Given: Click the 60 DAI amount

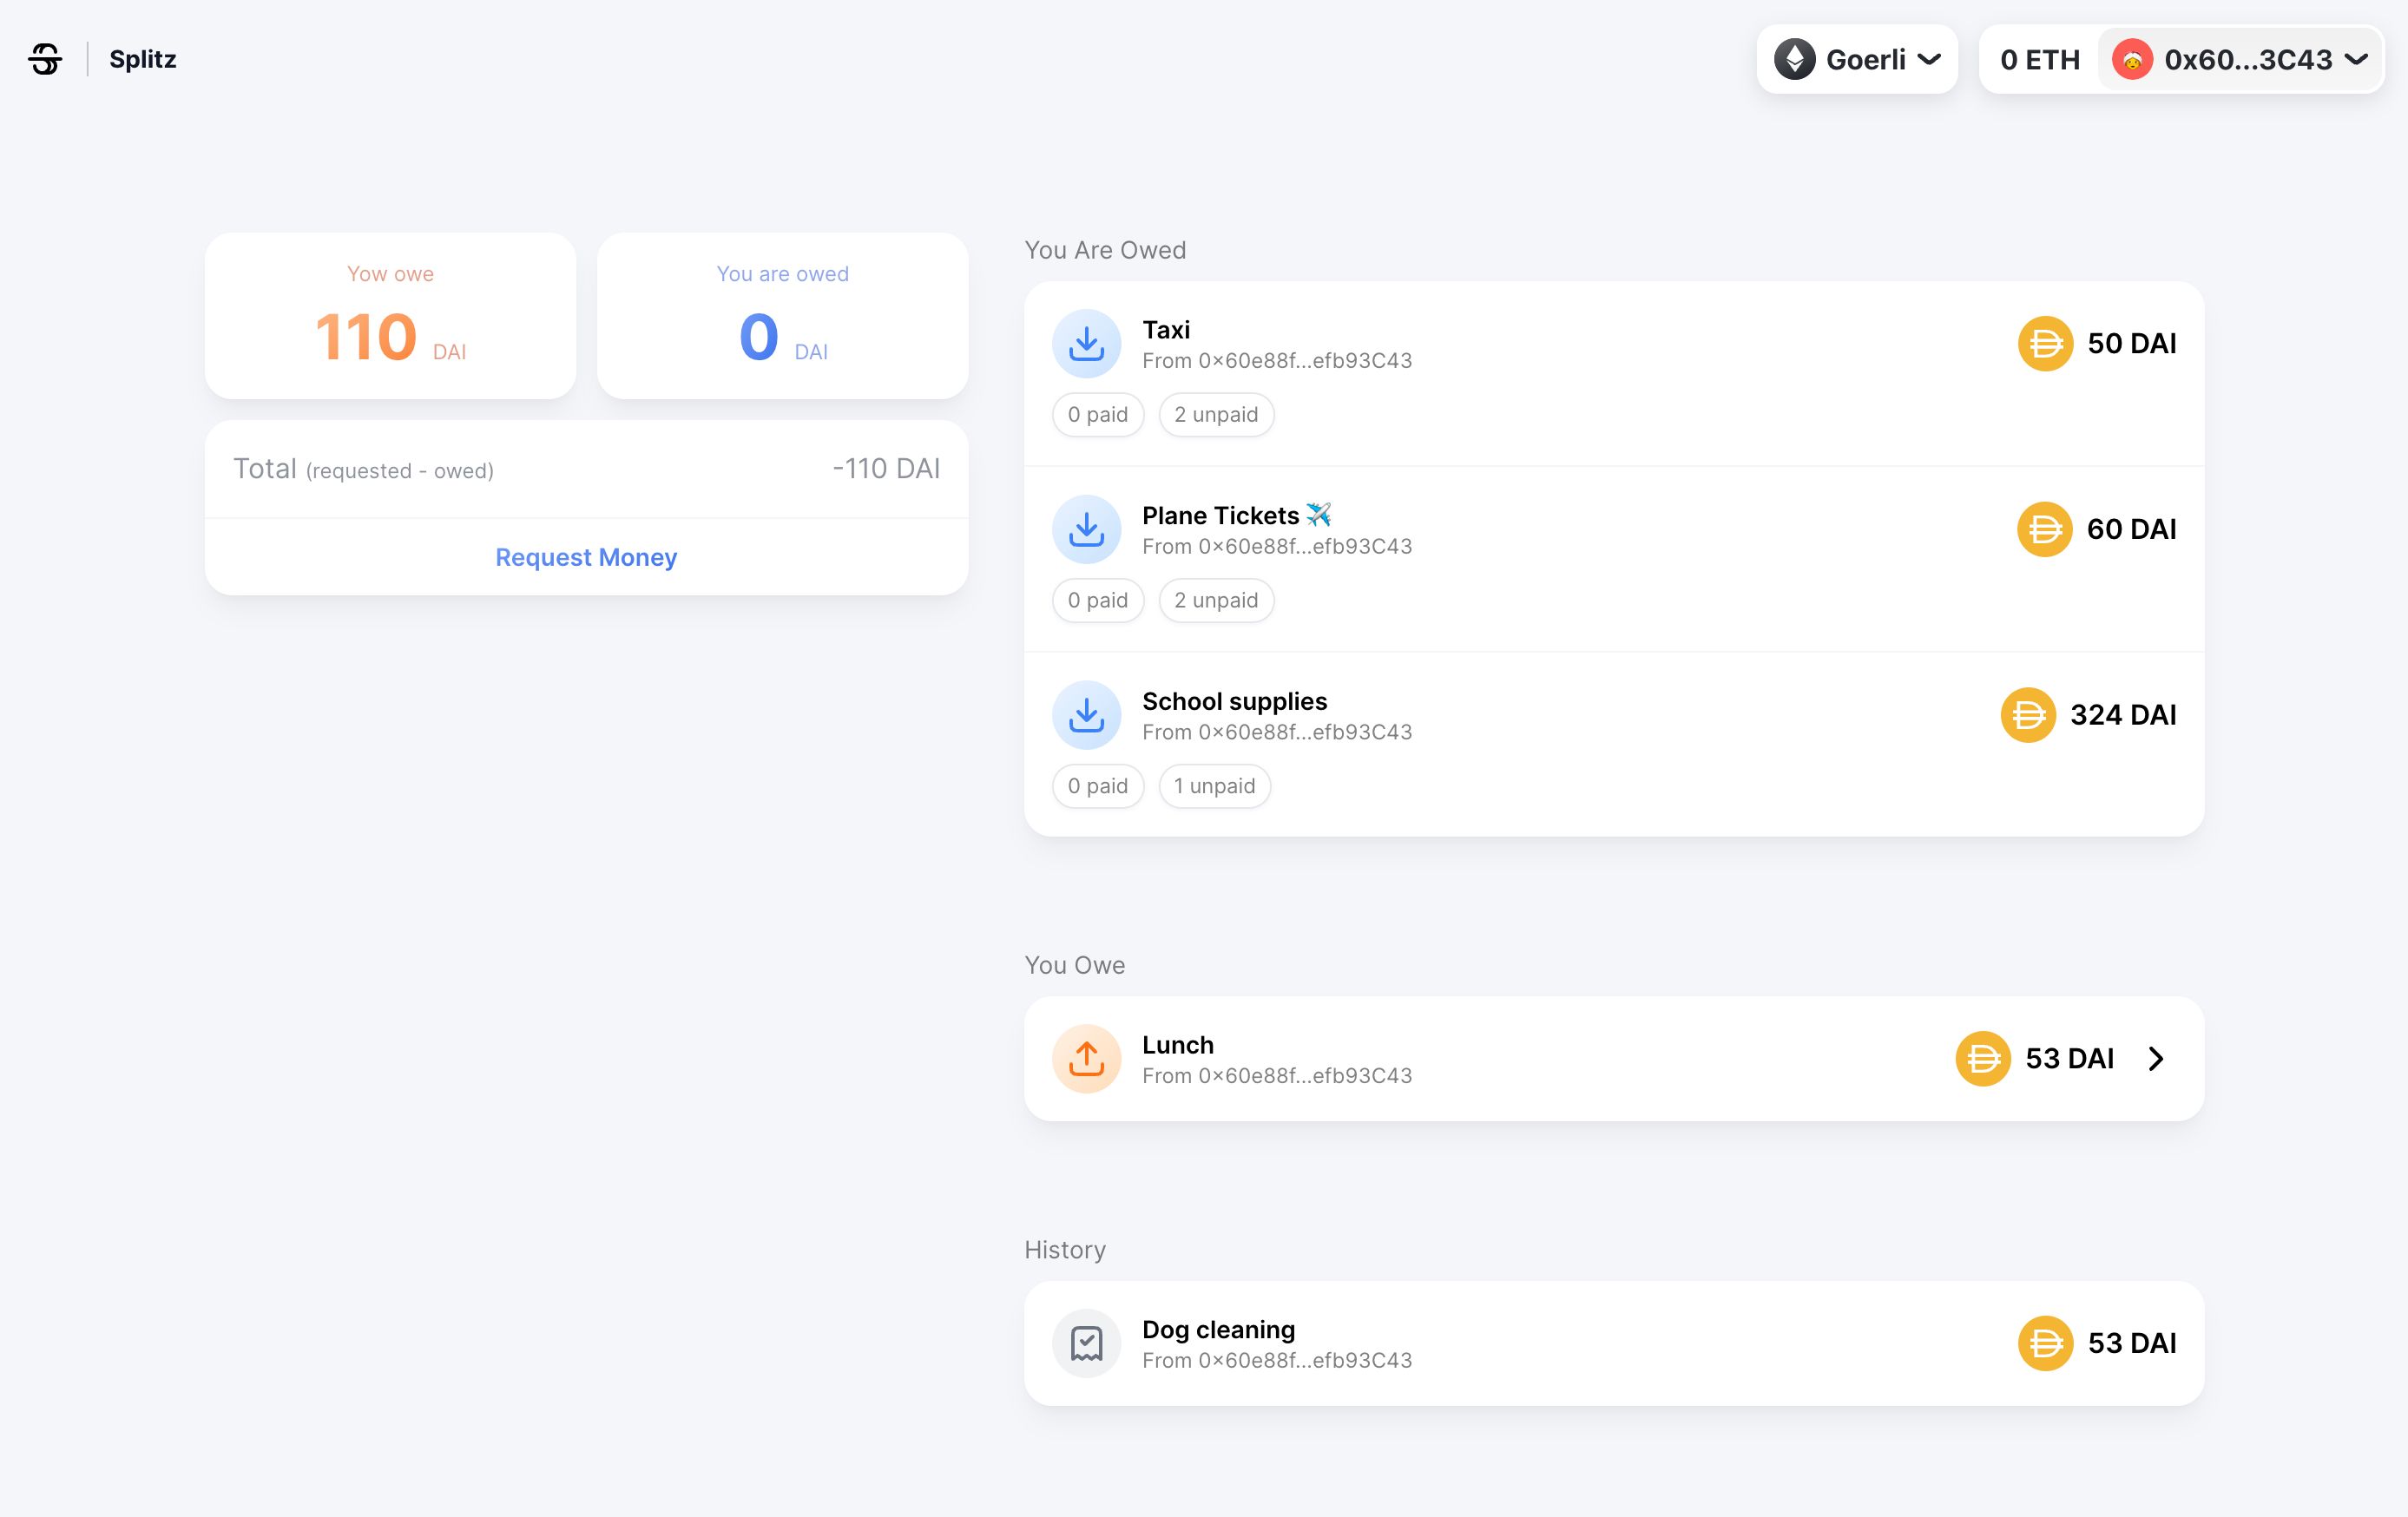Looking at the screenshot, I should coord(2131,530).
